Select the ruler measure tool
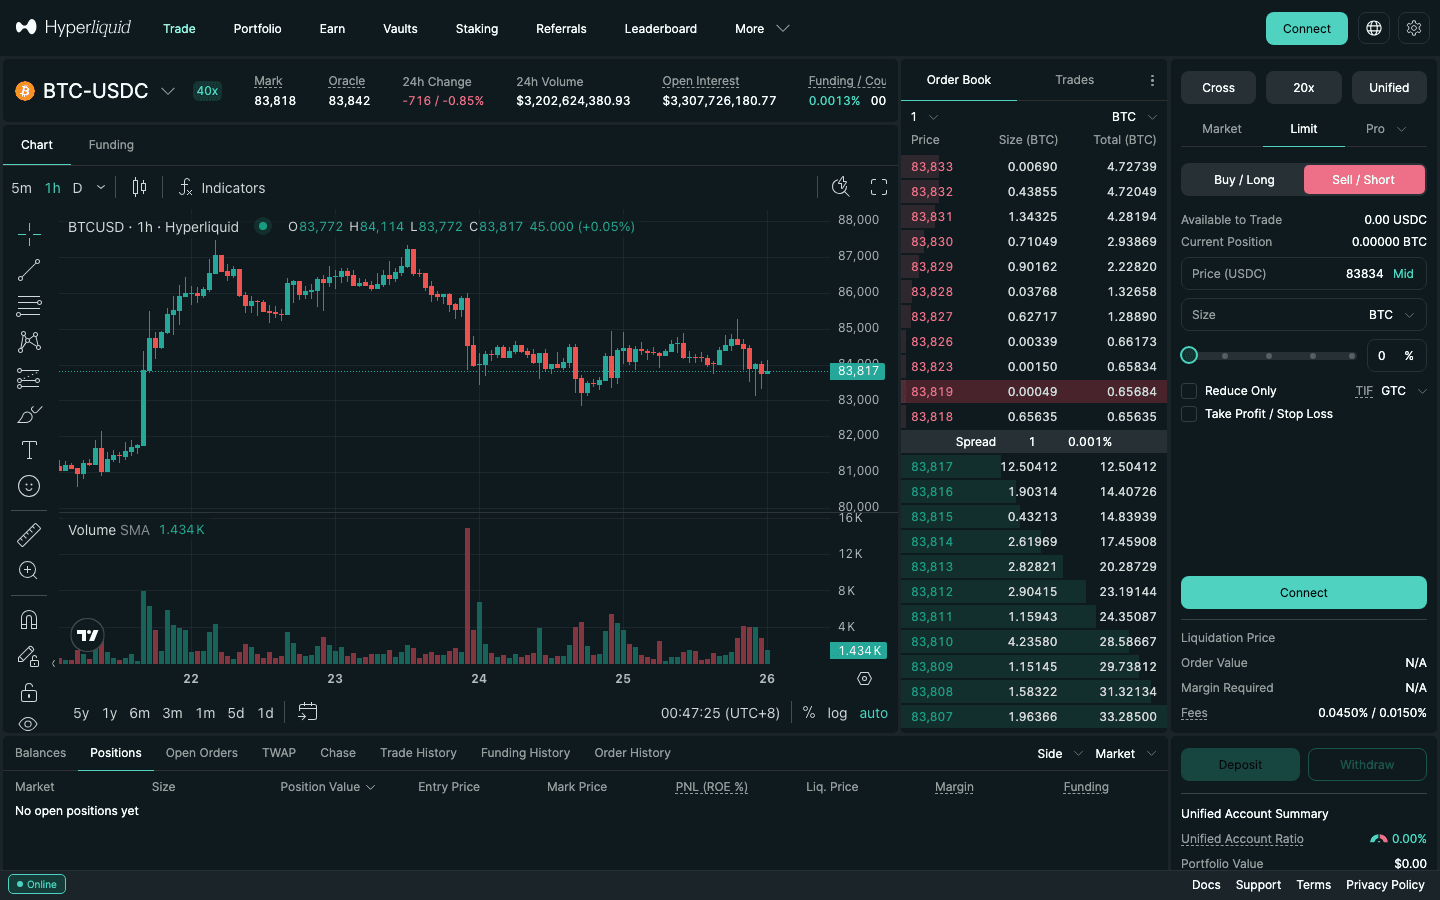Screen dimensions: 1440x900 (x=29, y=534)
